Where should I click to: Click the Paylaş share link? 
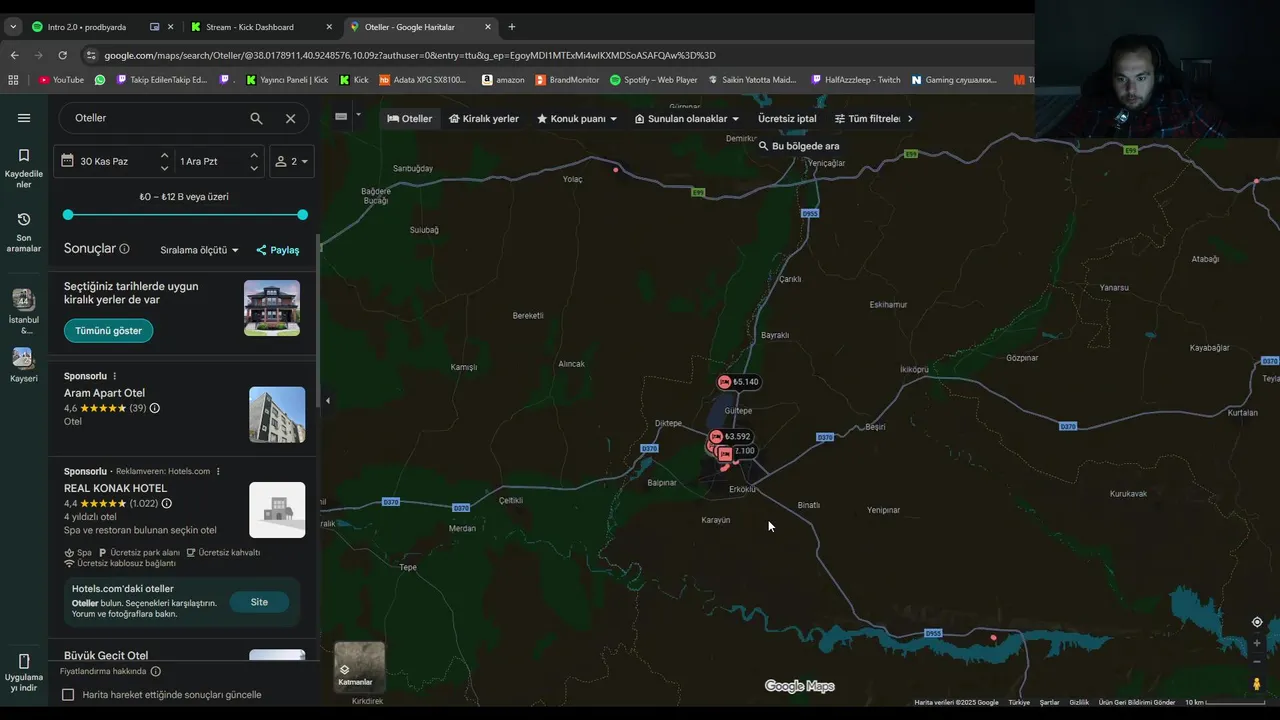[x=277, y=250]
